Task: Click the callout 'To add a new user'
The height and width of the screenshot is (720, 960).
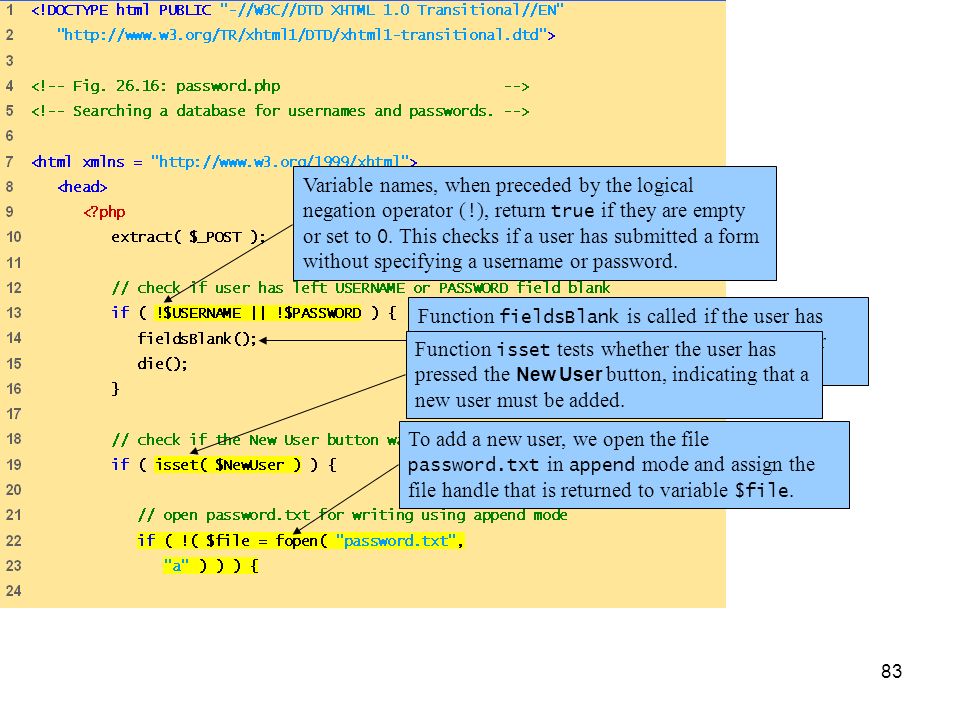Action: coord(624,465)
